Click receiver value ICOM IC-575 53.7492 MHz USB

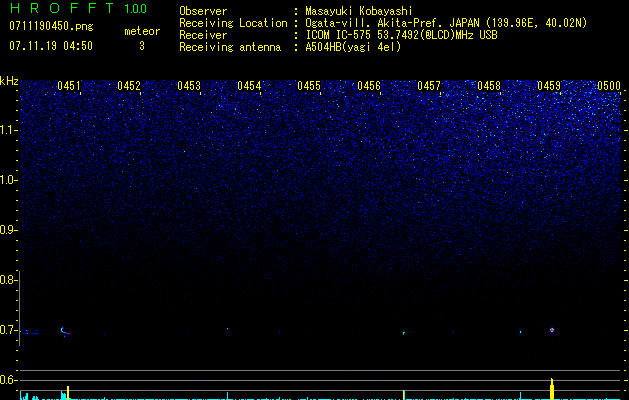click(x=401, y=35)
